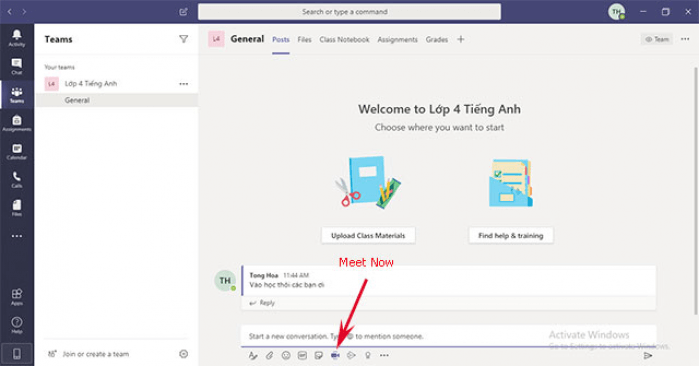The width and height of the screenshot is (699, 366).
Task: Select the Lớp 4 Tiếng Anh team
Action: pos(116,84)
